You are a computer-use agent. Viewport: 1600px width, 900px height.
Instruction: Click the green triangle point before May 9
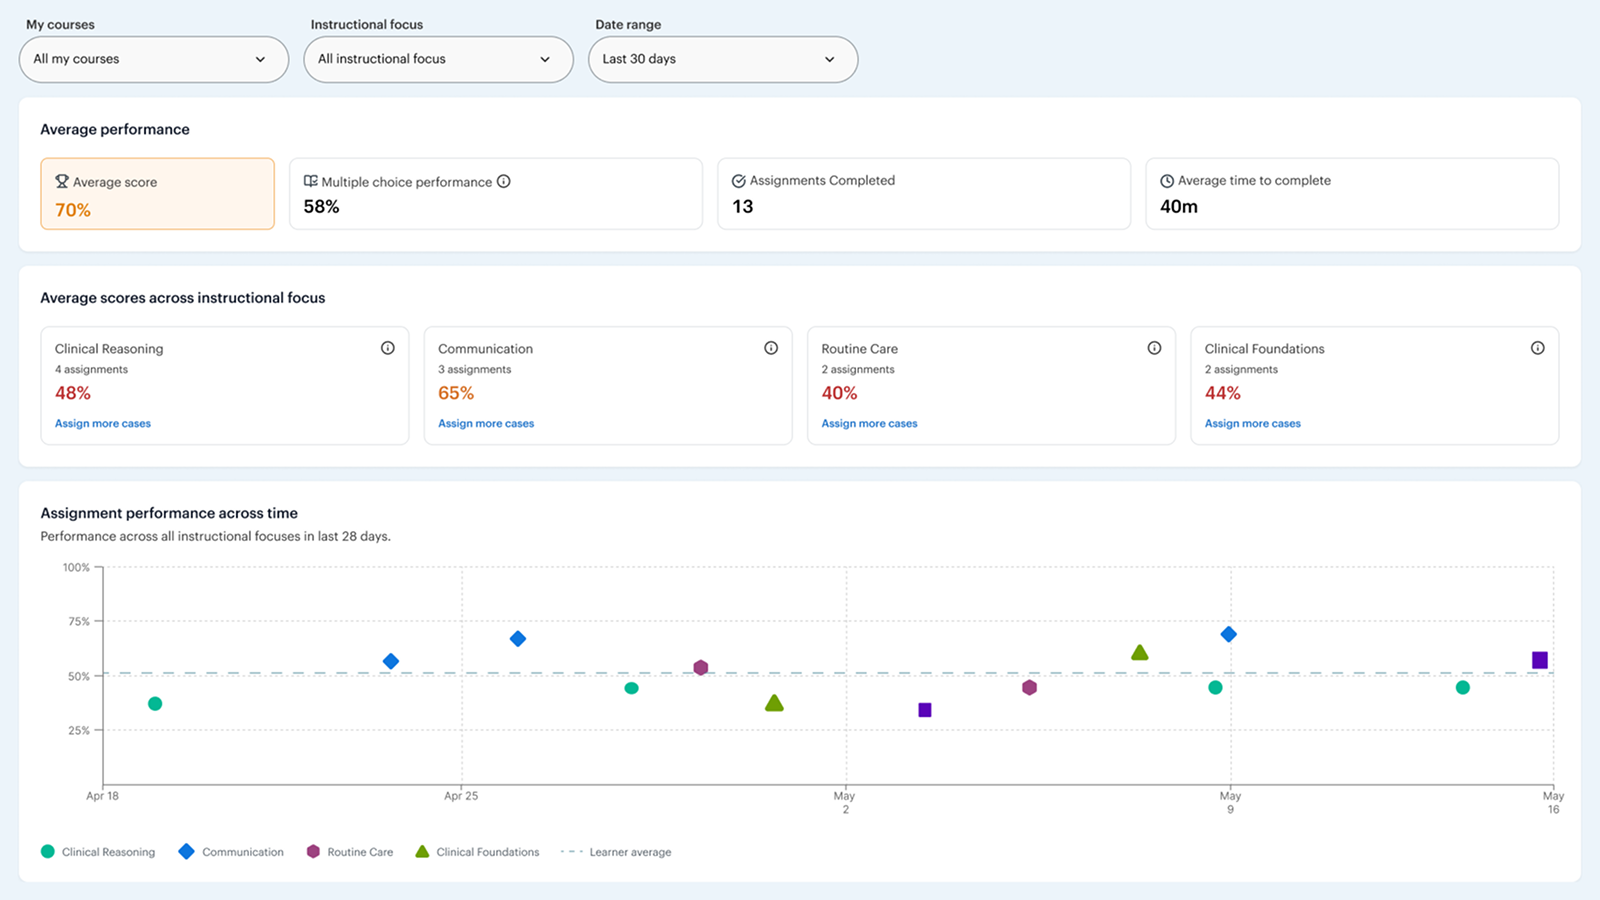pos(1139,652)
